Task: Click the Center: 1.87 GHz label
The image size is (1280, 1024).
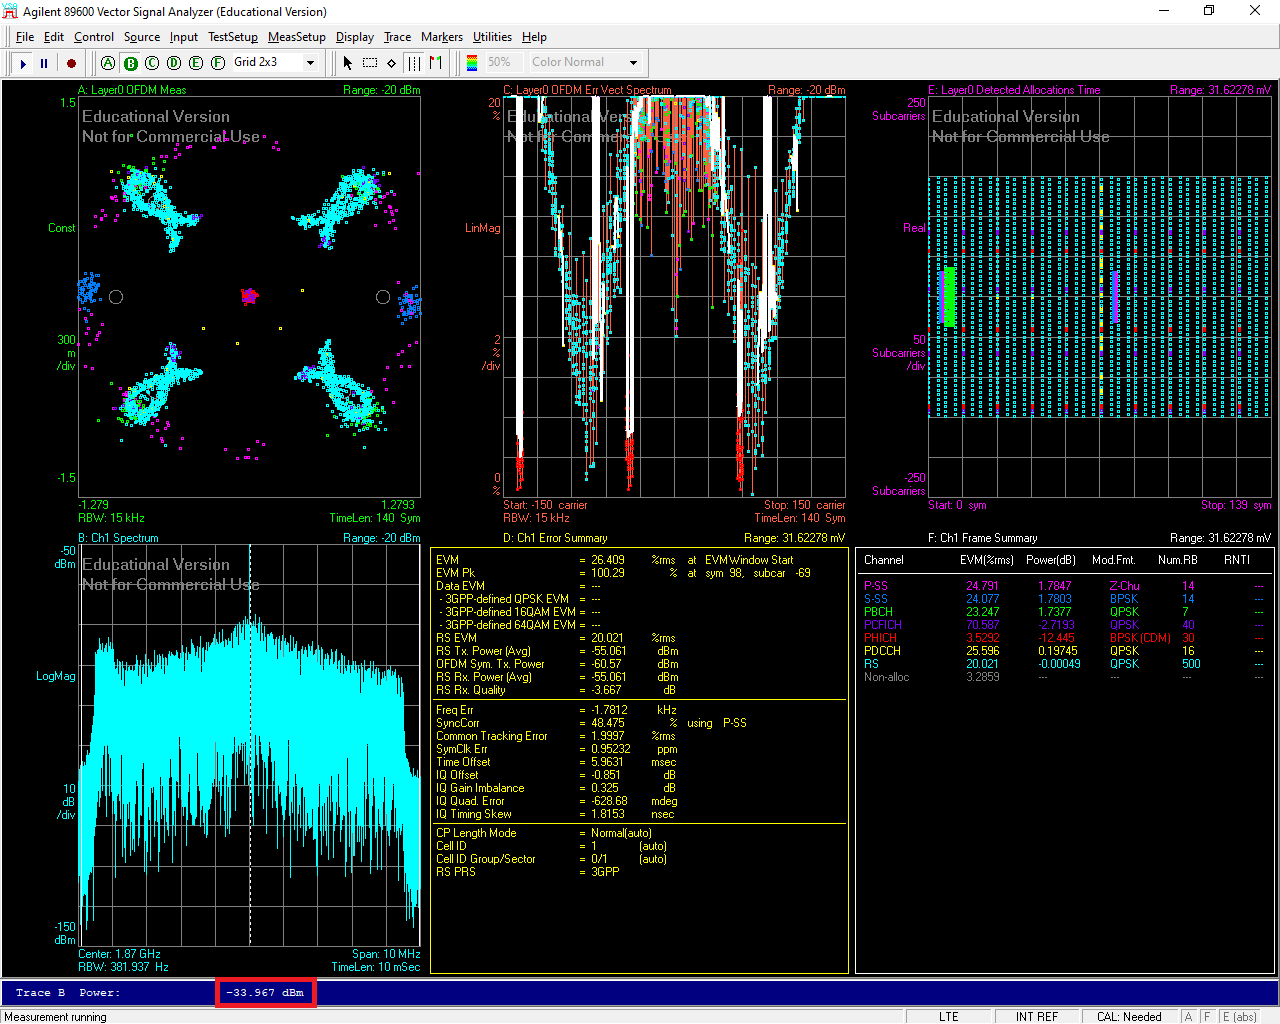Action: [119, 954]
